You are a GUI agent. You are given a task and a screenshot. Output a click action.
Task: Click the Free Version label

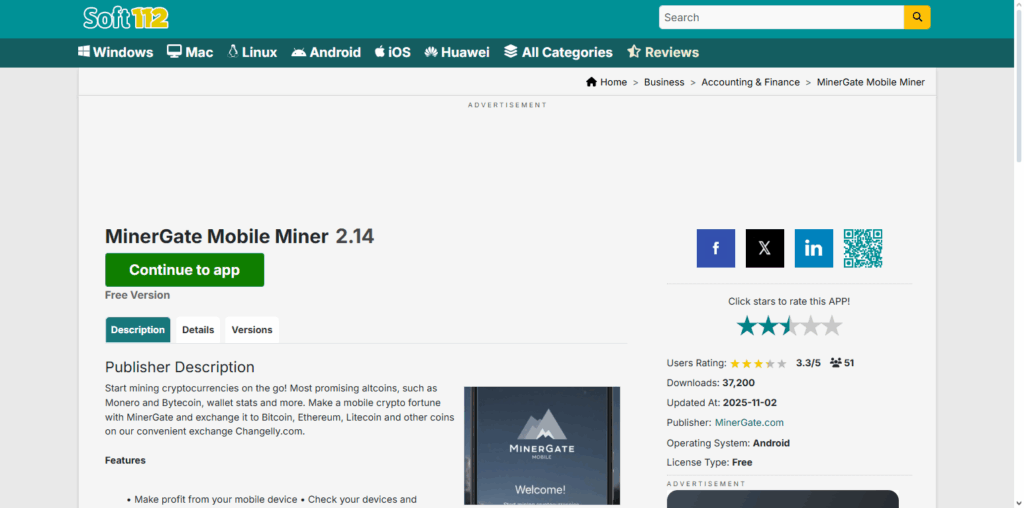(137, 295)
